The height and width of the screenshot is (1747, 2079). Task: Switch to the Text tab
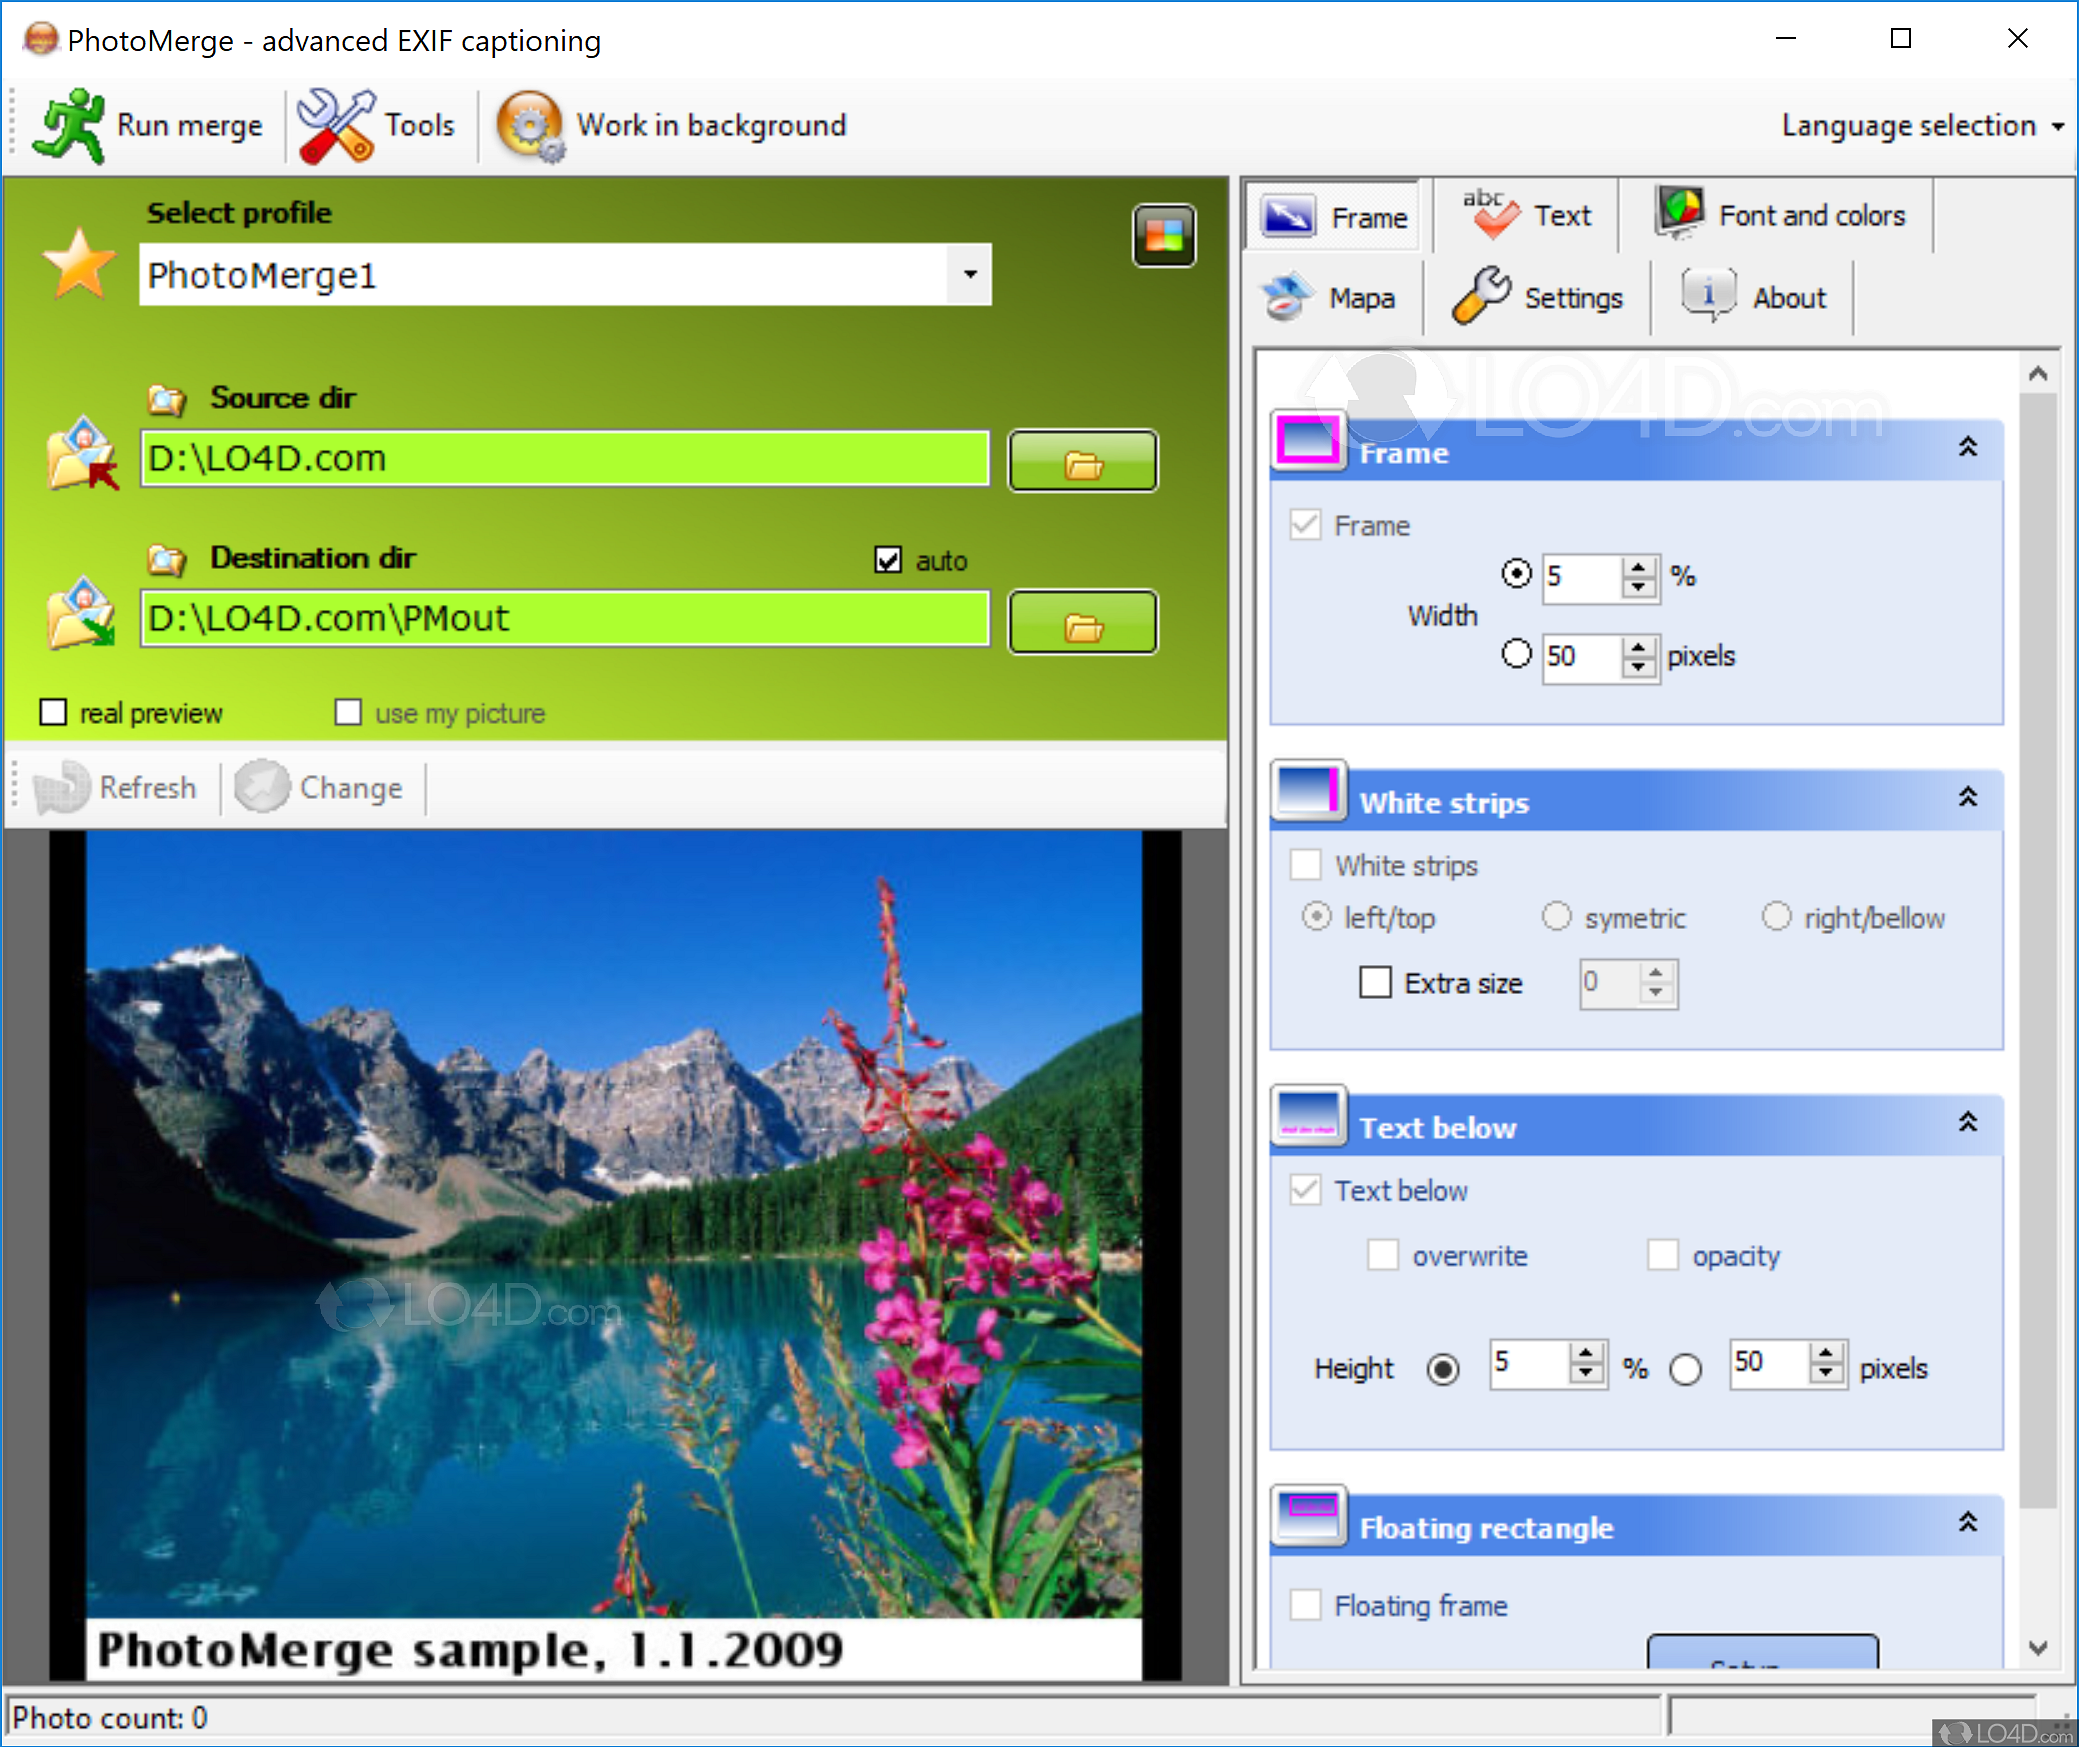1526,215
